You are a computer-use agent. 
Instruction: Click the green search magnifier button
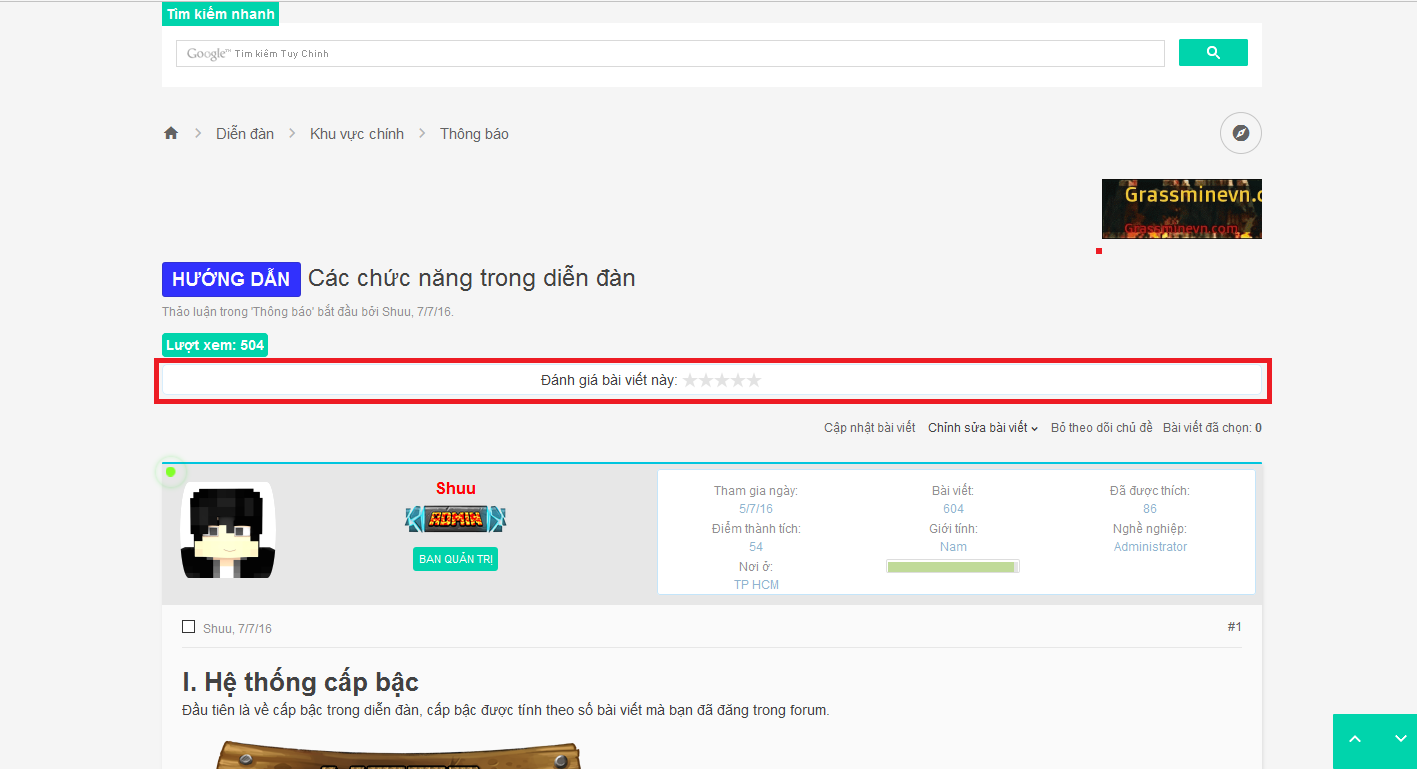[x=1213, y=53]
